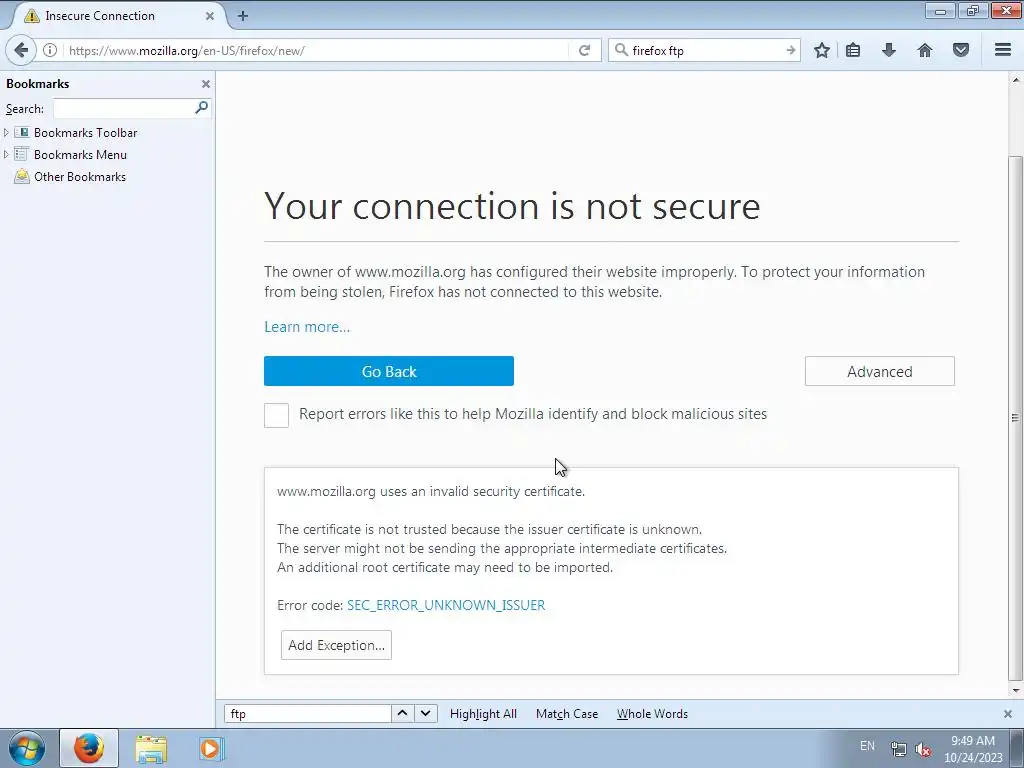The image size is (1024, 768).
Task: Open the Downloads arrow icon
Action: 889,50
